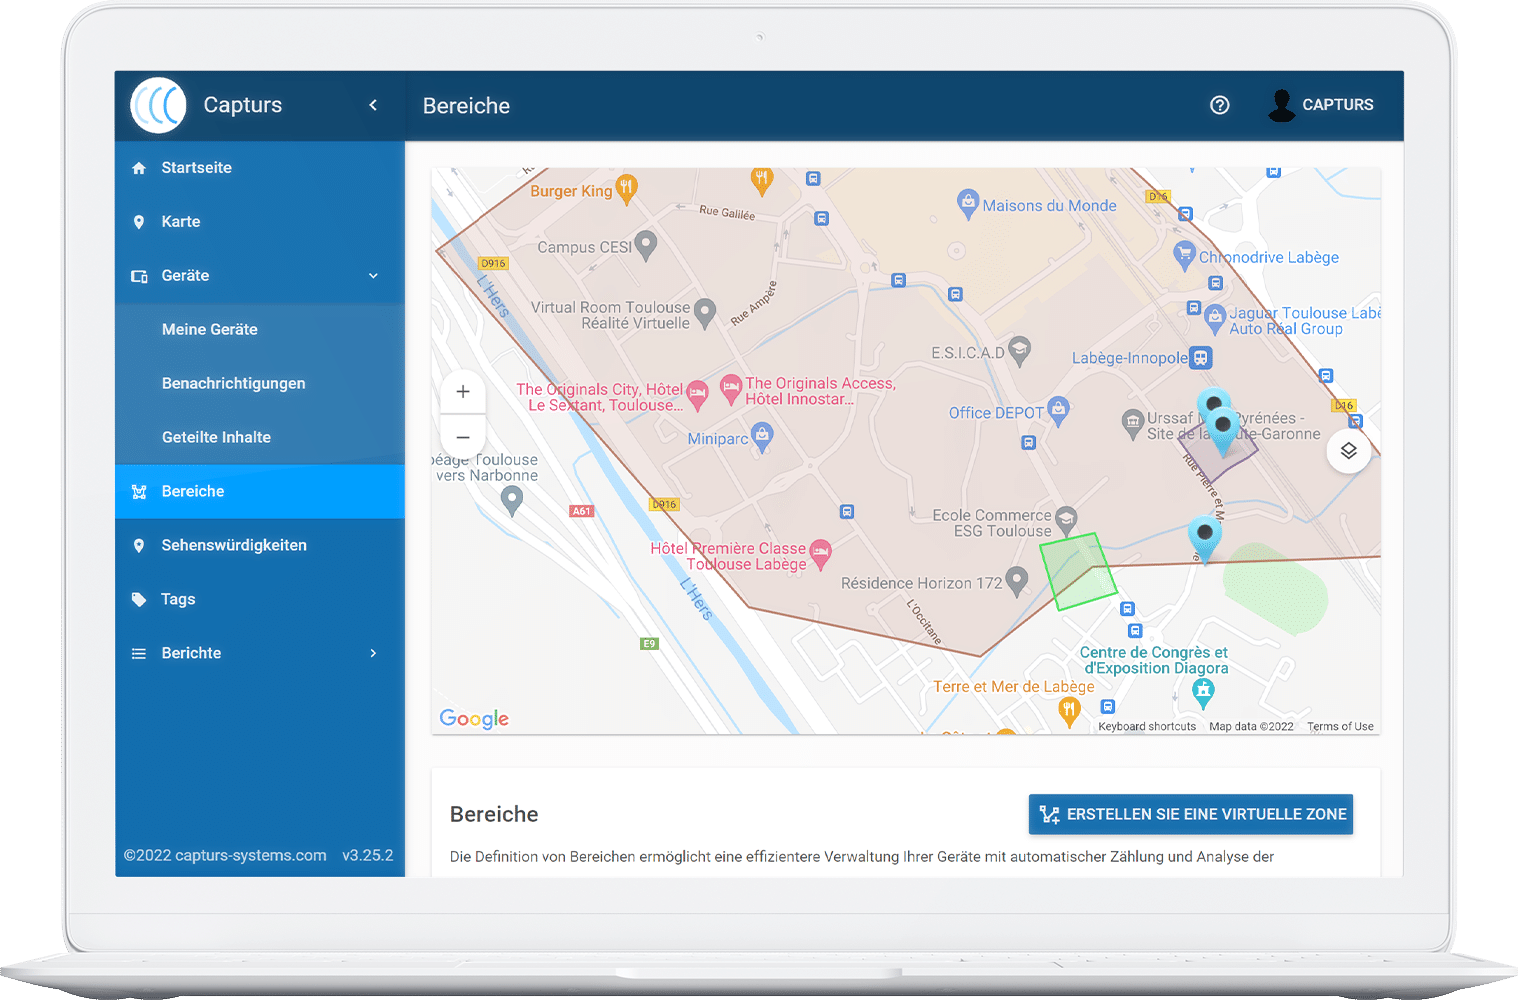The width and height of the screenshot is (1518, 1000).
Task: Click the Tags label icon
Action: tap(139, 600)
